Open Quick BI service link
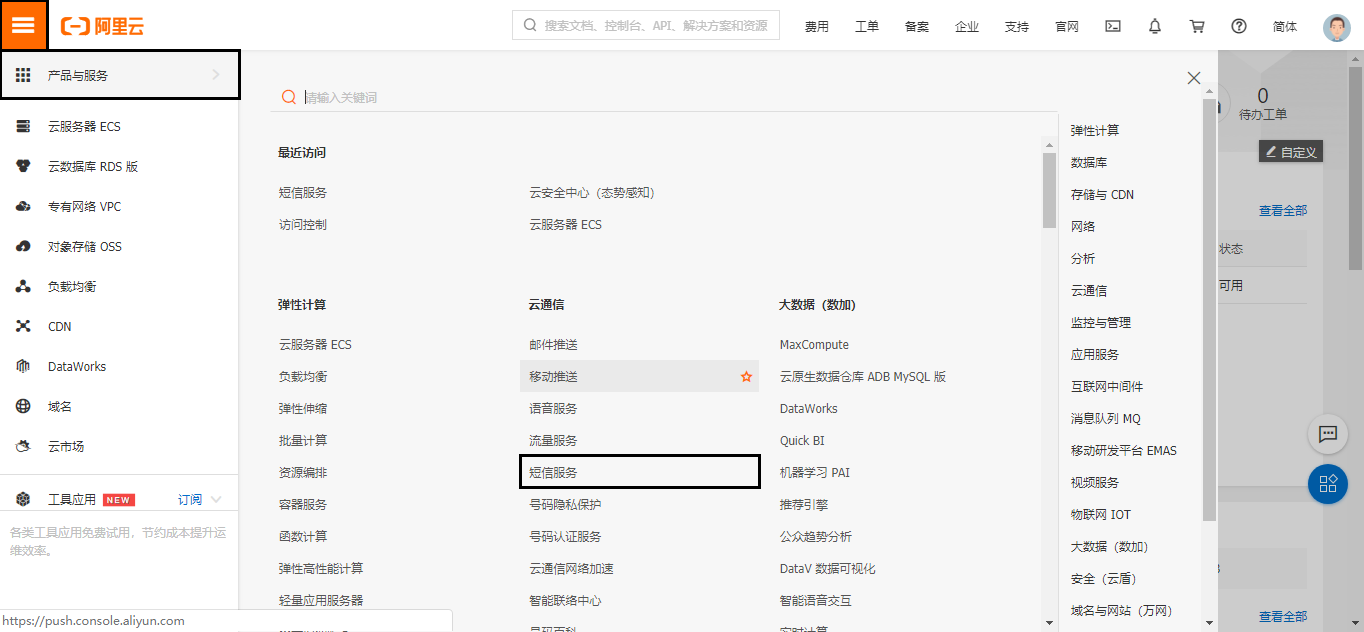Viewport: 1364px width, 632px height. click(802, 441)
